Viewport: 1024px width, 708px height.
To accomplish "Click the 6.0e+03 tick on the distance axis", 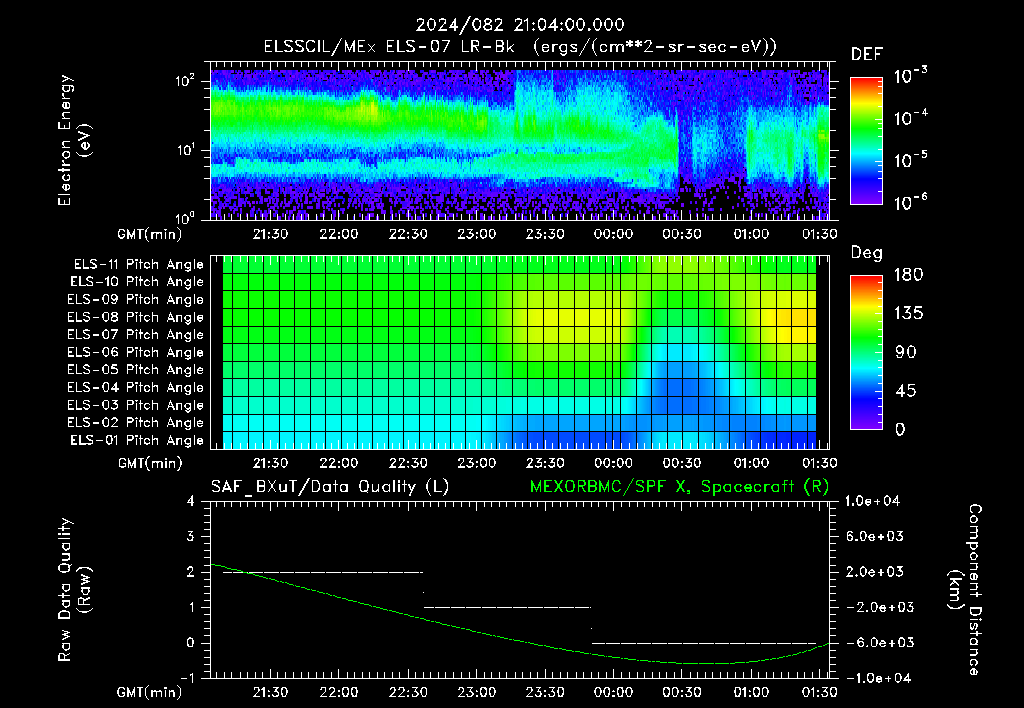I will point(875,536).
